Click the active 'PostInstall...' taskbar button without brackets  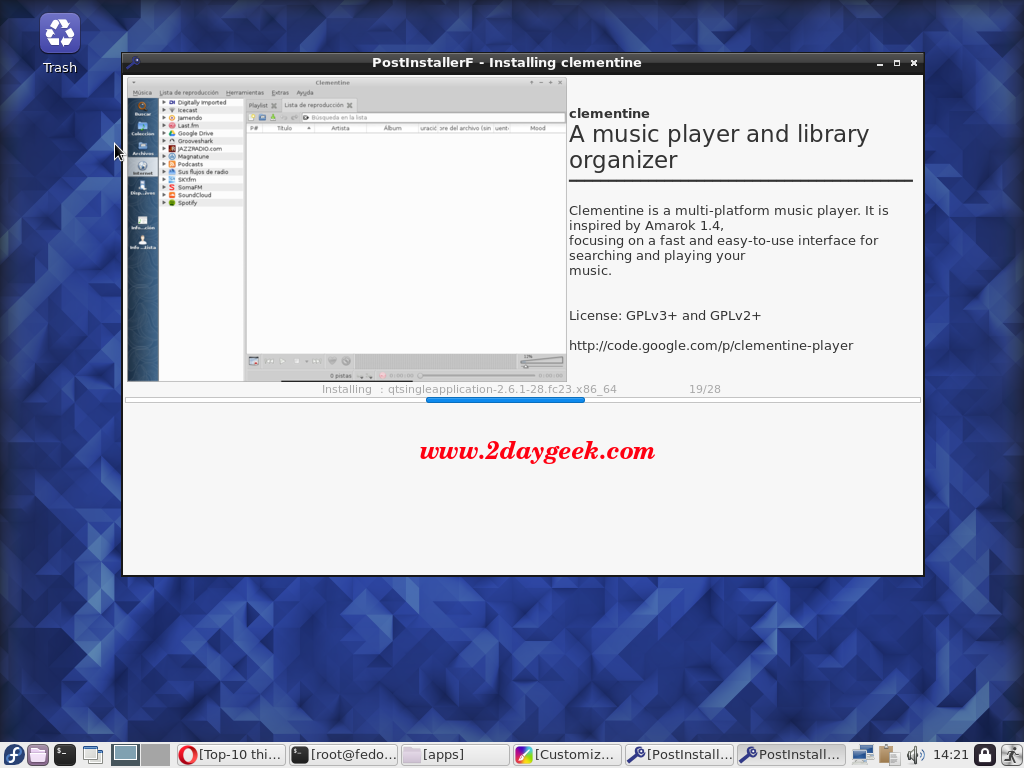(x=792, y=755)
